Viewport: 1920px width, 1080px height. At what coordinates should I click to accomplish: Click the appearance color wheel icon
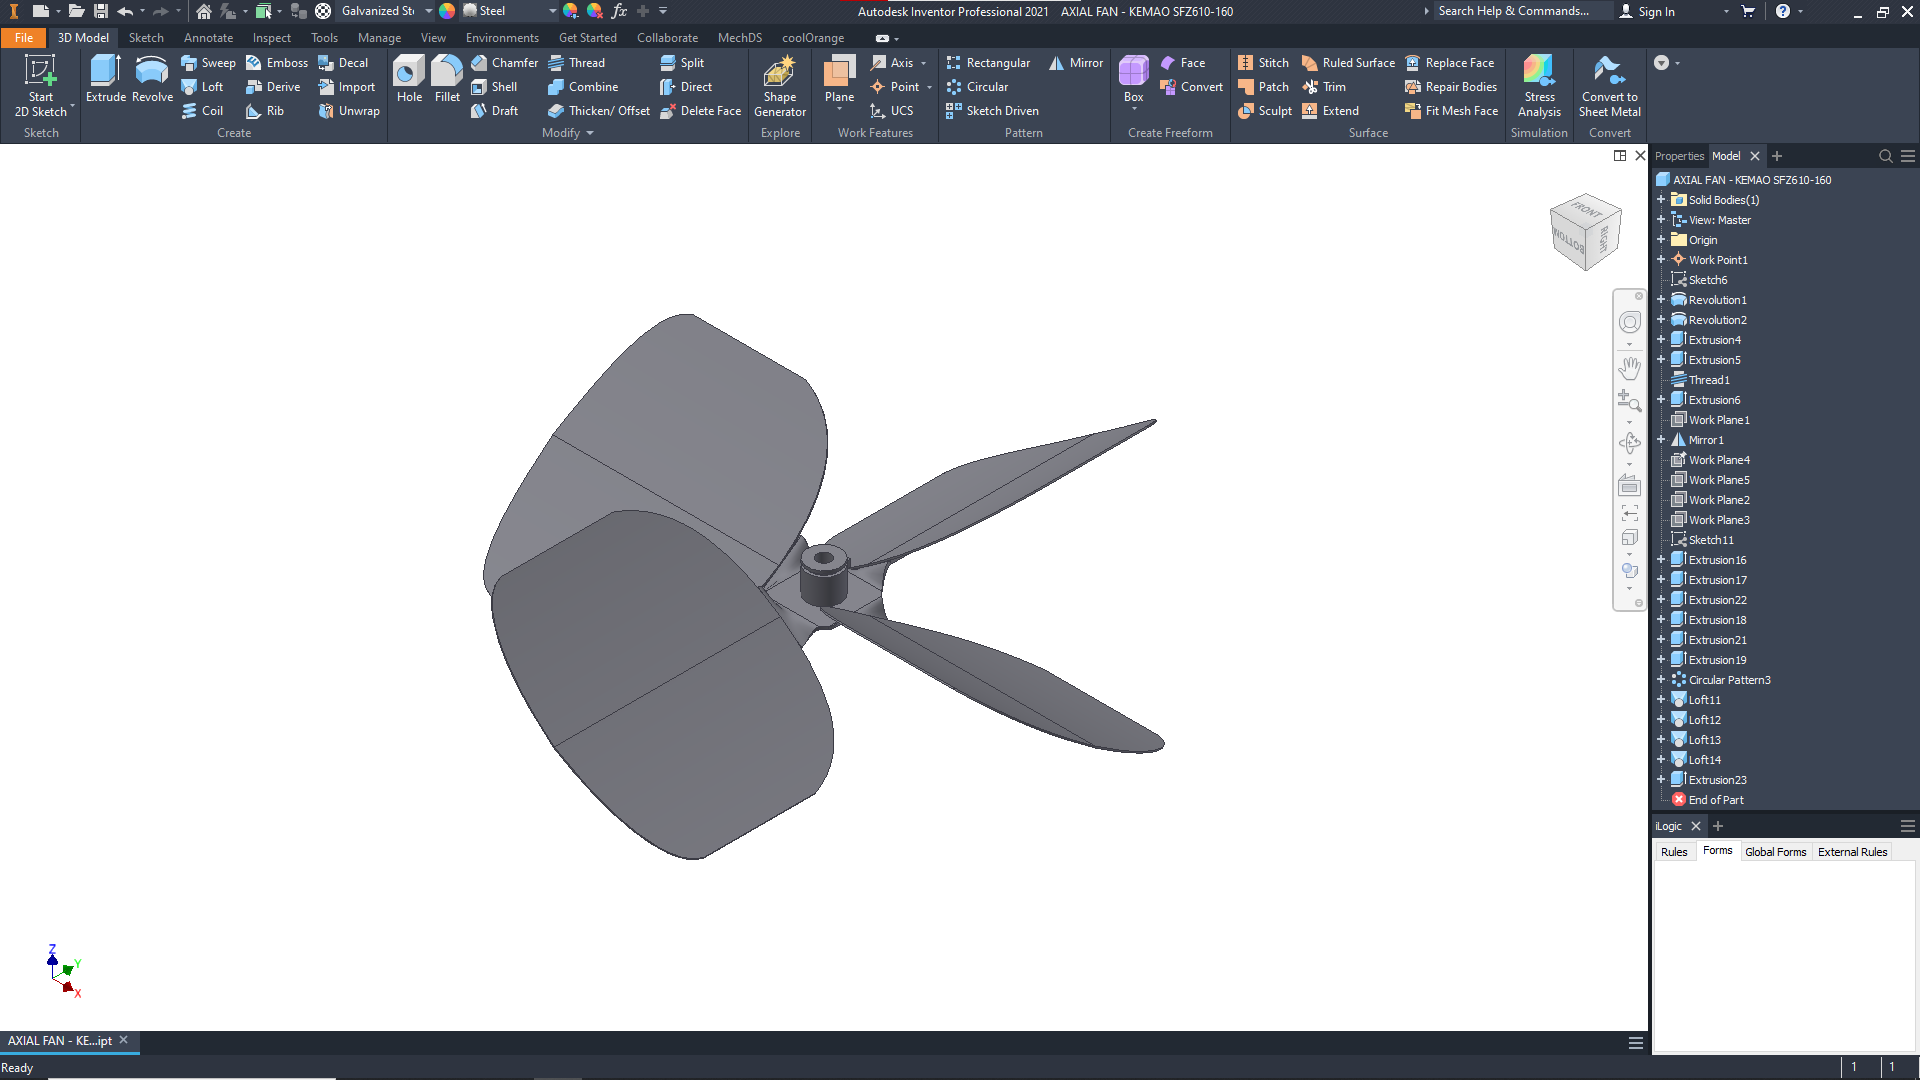coord(447,11)
